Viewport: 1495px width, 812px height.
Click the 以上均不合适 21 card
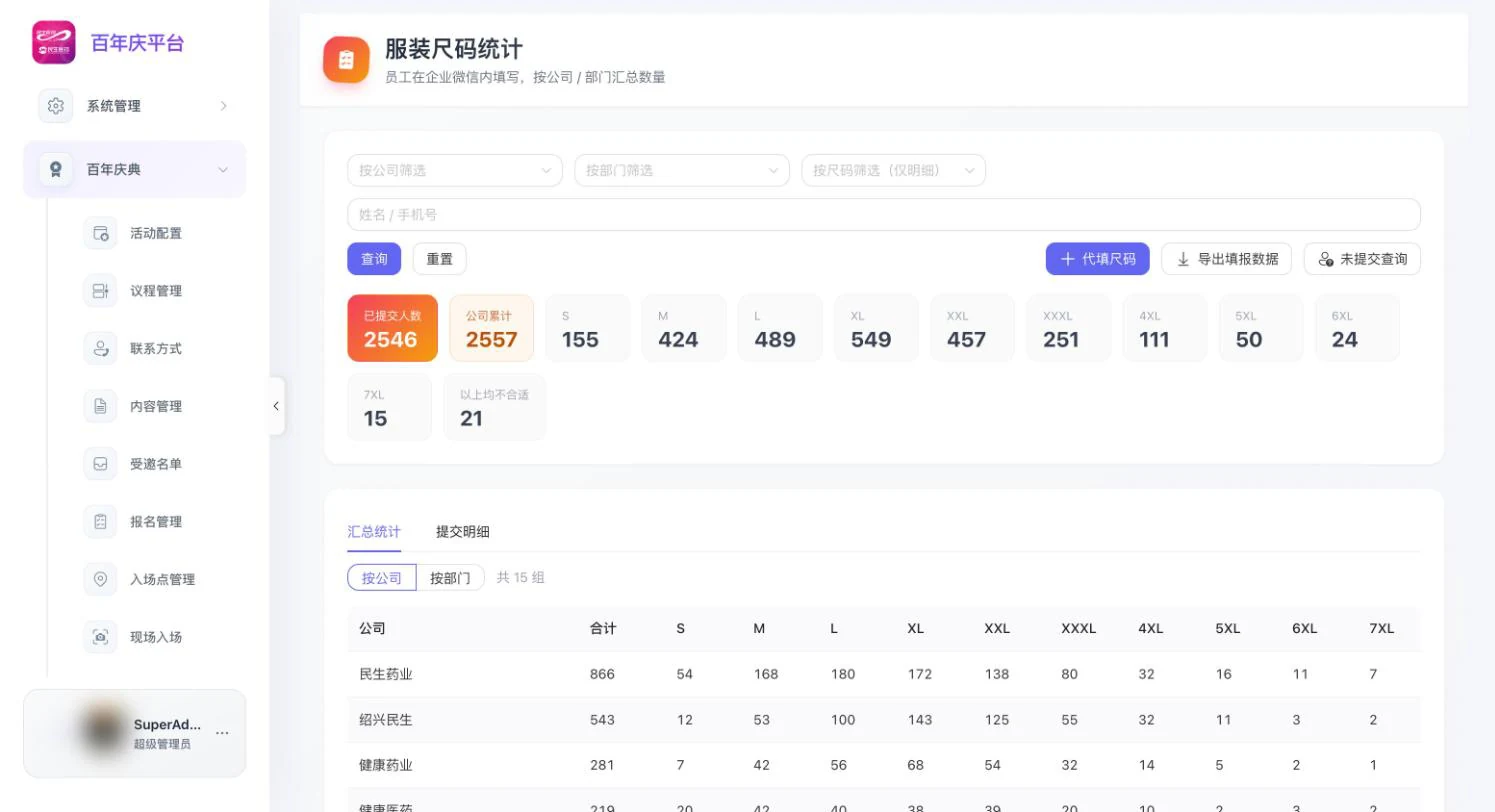click(x=495, y=407)
